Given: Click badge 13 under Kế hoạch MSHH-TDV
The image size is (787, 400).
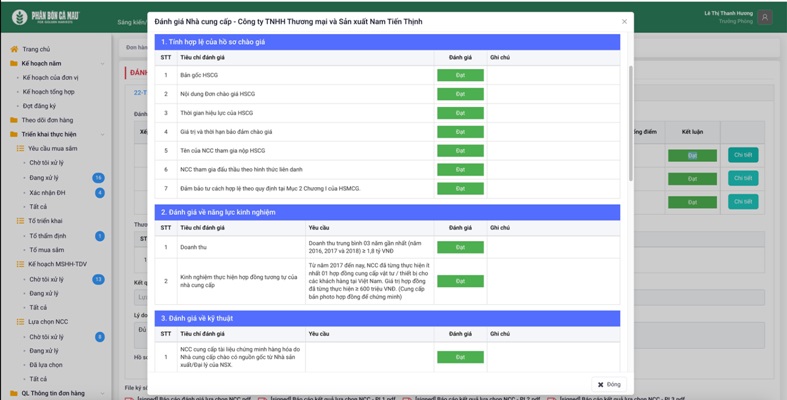Looking at the screenshot, I should click(99, 280).
